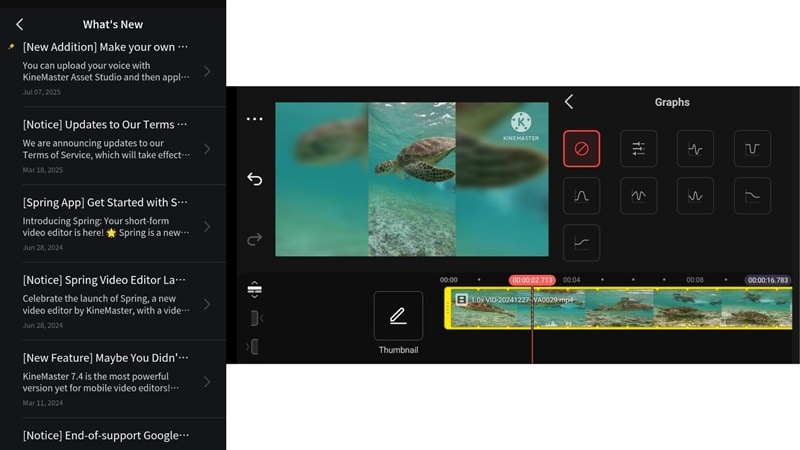This screenshot has height=450, width=800.
Task: Click the turtle video preview
Action: 412,179
